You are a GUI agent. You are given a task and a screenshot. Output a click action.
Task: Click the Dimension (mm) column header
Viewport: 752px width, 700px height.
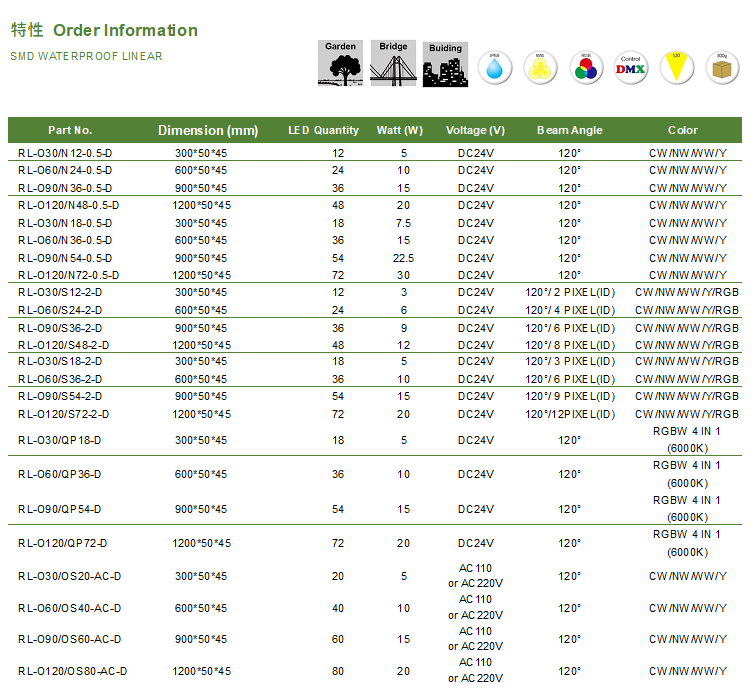click(x=208, y=130)
